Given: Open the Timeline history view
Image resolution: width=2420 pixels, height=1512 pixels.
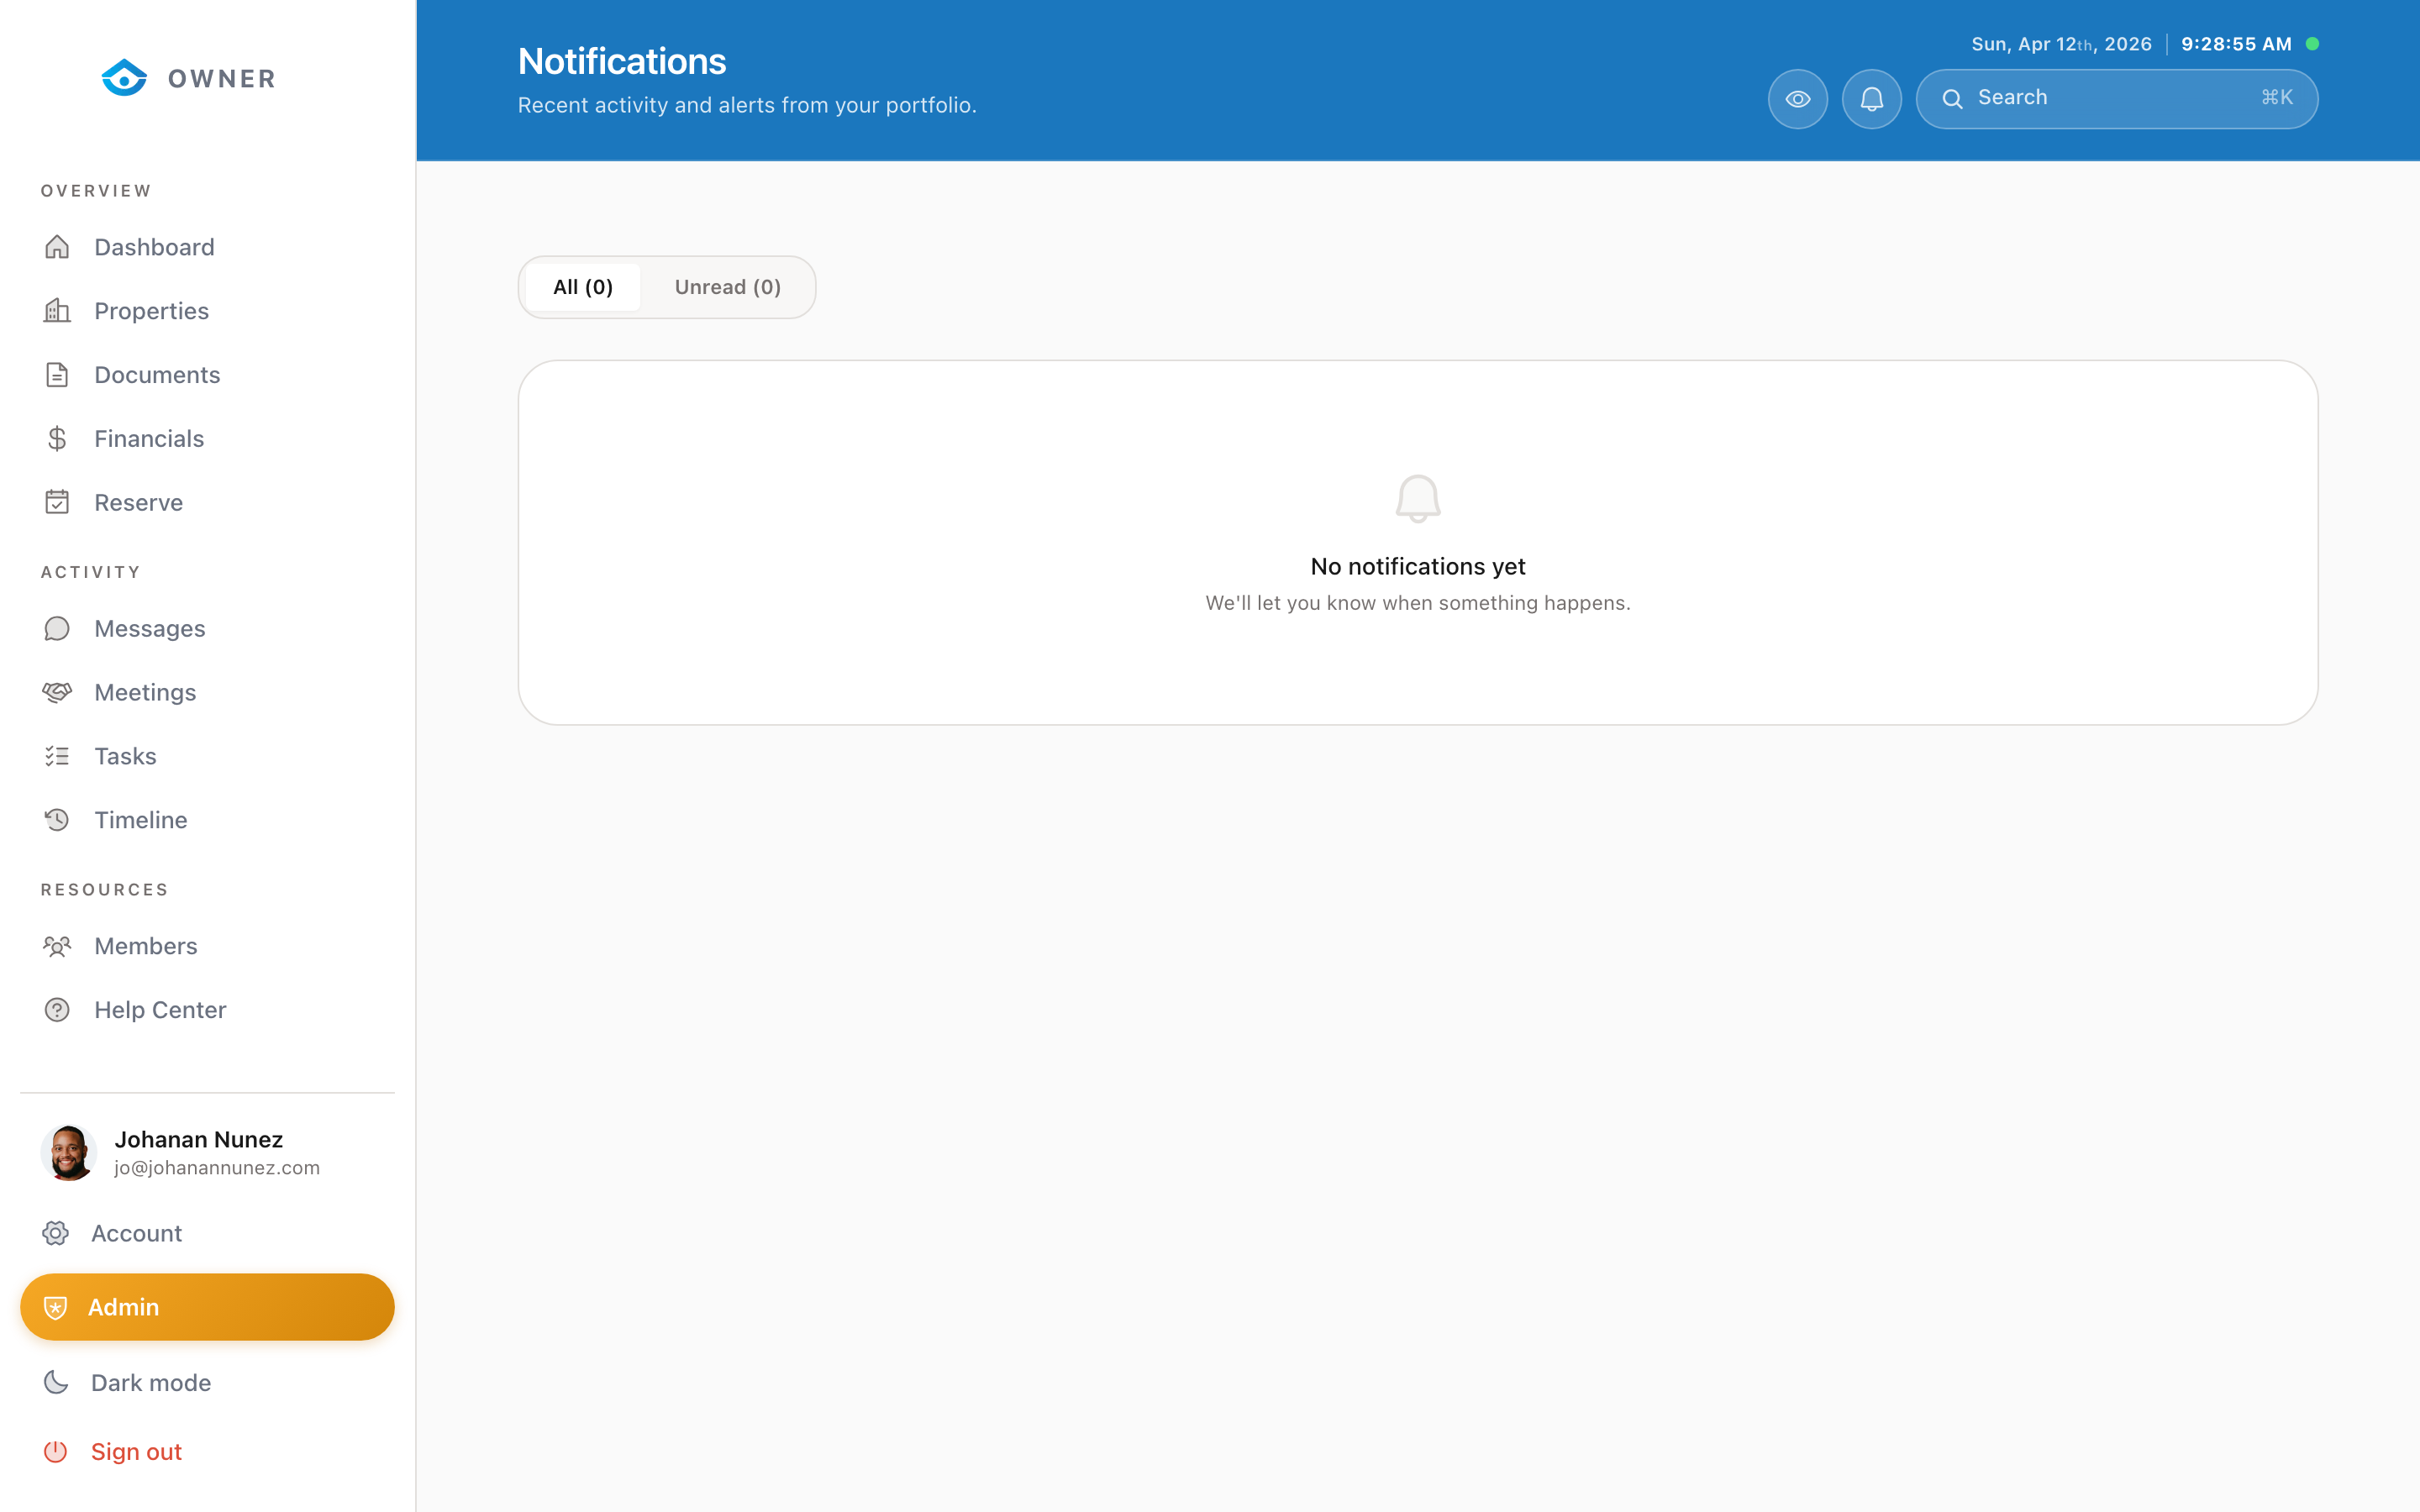Looking at the screenshot, I should click(x=140, y=819).
